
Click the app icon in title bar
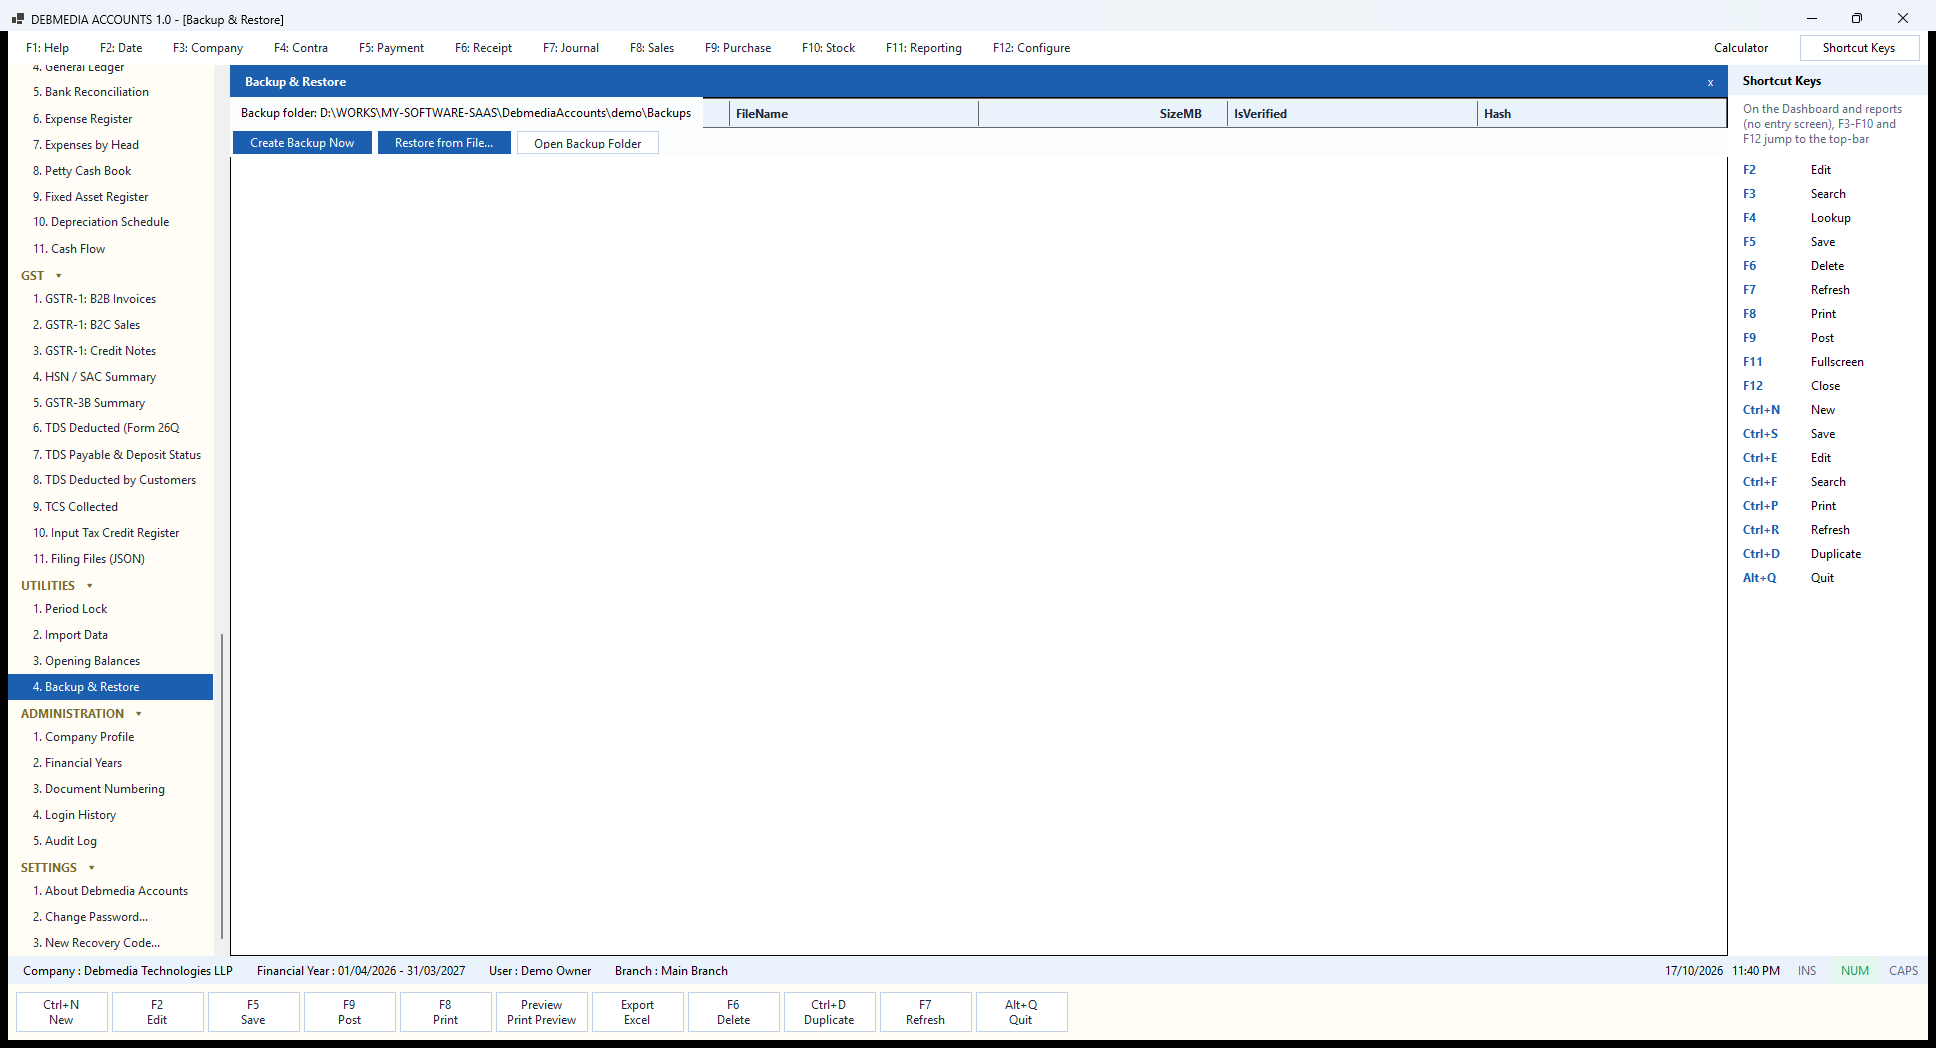[18, 19]
